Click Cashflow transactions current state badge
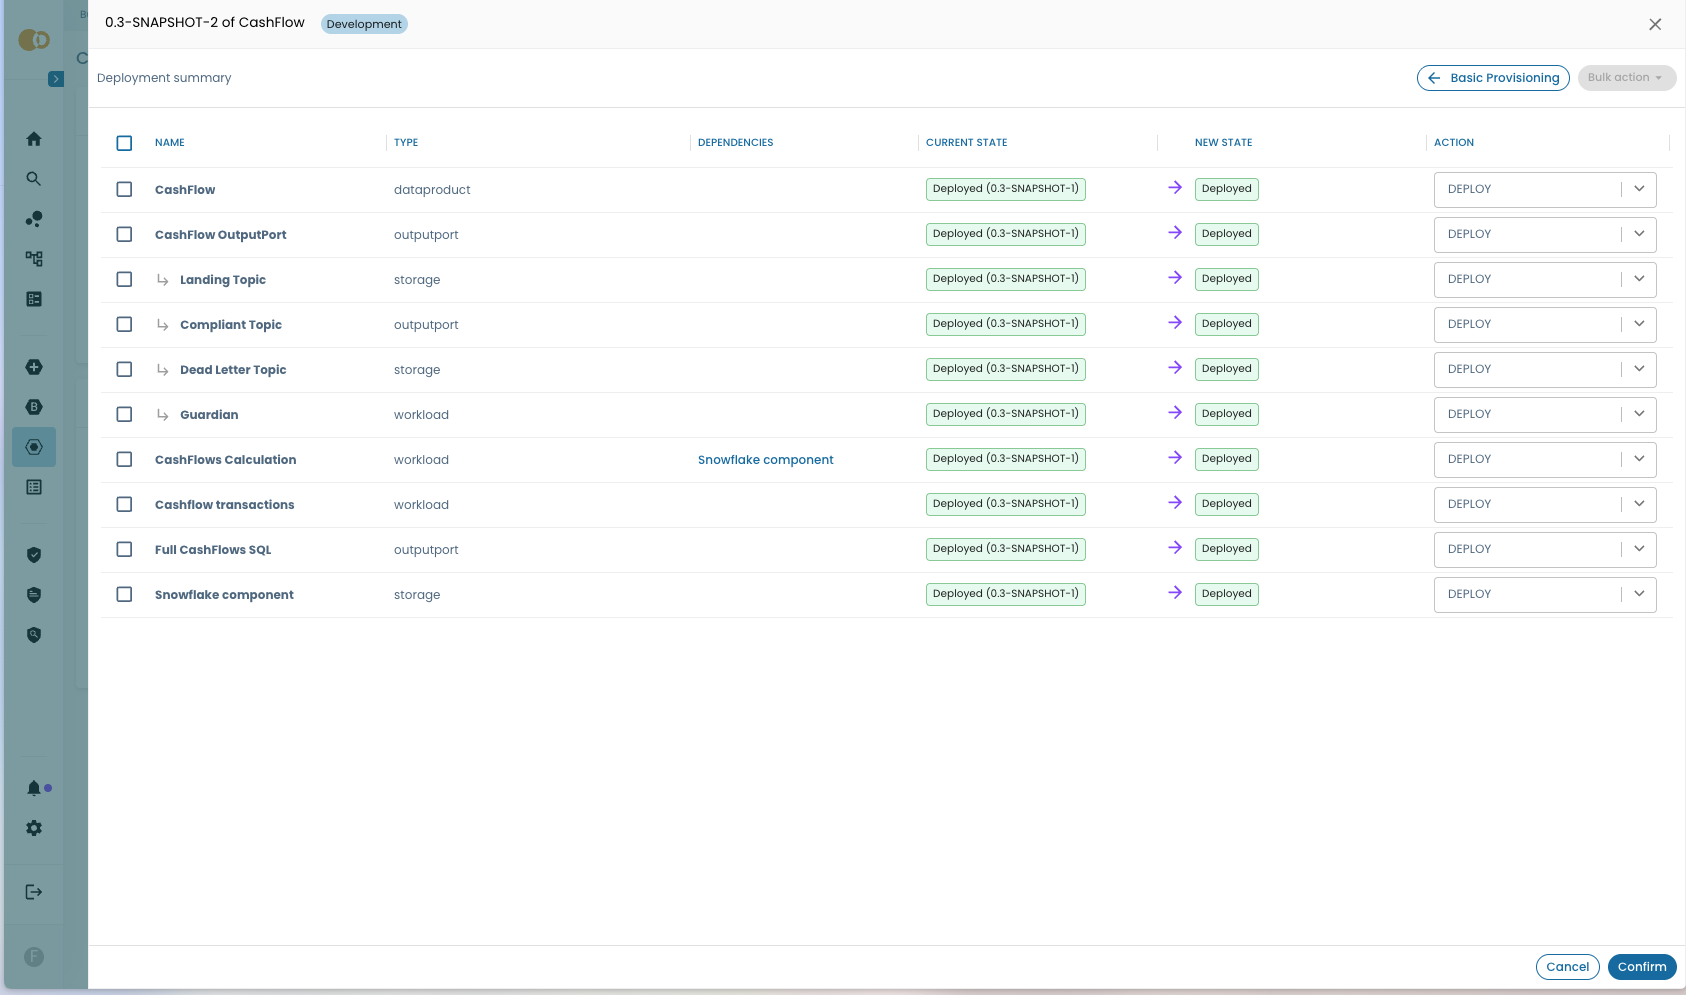This screenshot has width=1686, height=995. coord(1006,504)
